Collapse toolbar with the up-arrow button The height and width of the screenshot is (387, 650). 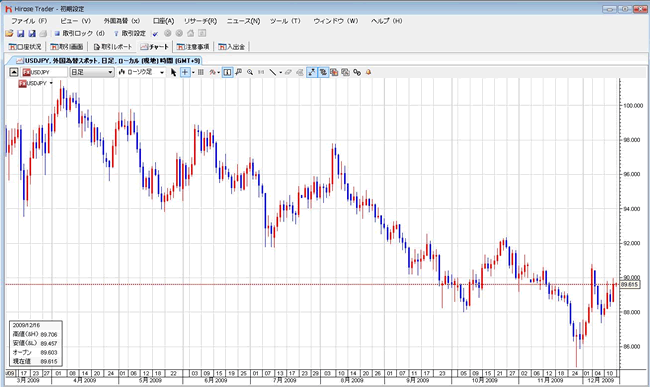coord(14,72)
